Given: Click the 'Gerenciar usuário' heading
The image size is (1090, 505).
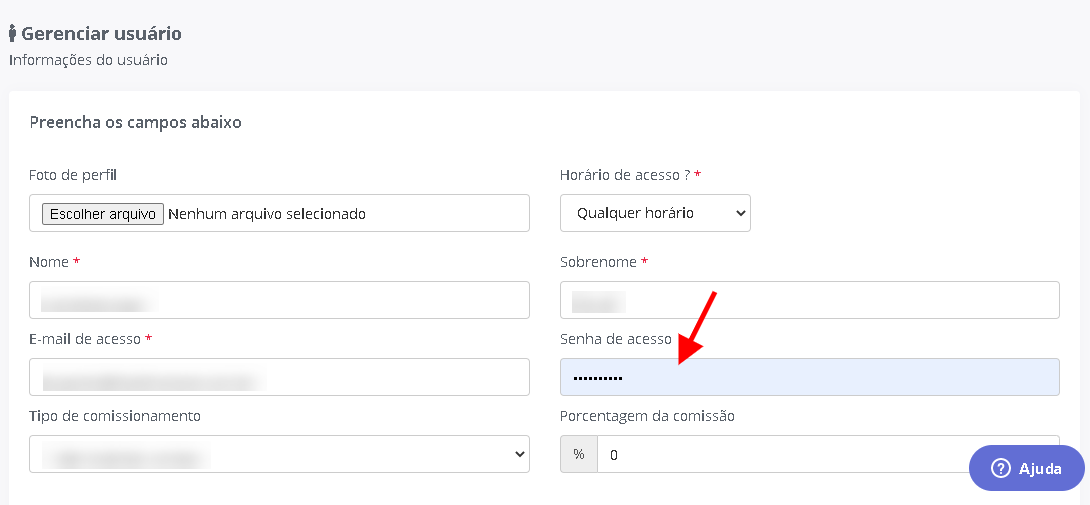Looking at the screenshot, I should point(101,33).
